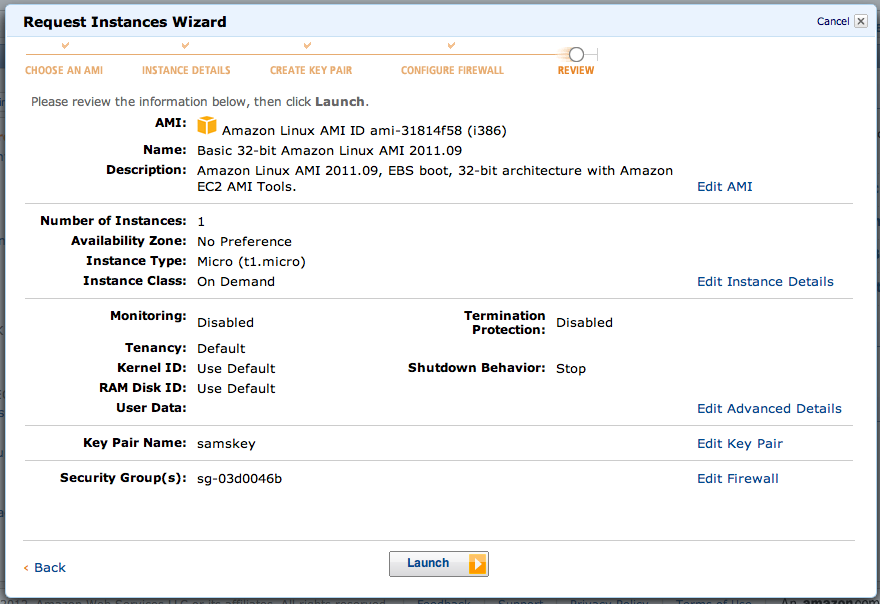This screenshot has height=604, width=880.
Task: Open the Edit AMI link
Action: (725, 186)
